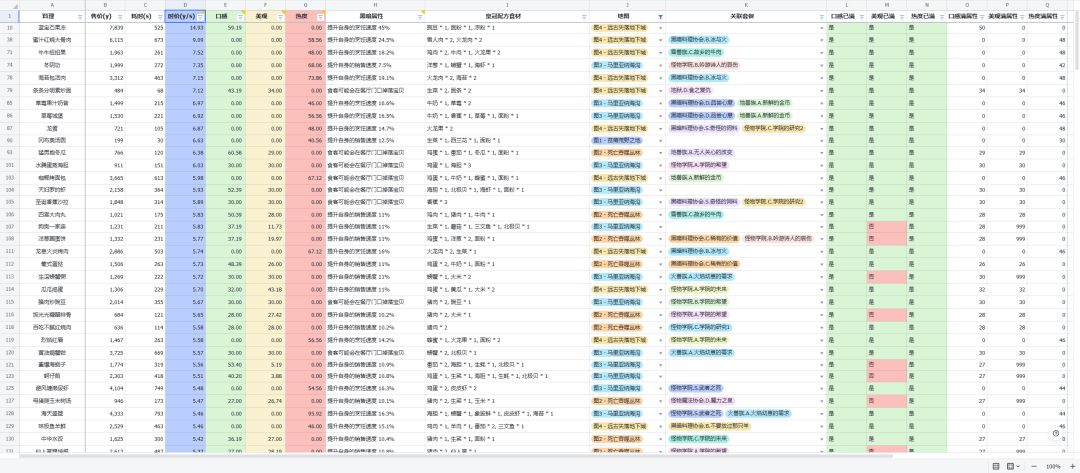Open the filter icon in column Q header
The width and height of the screenshot is (1080, 473).
click(1061, 16)
